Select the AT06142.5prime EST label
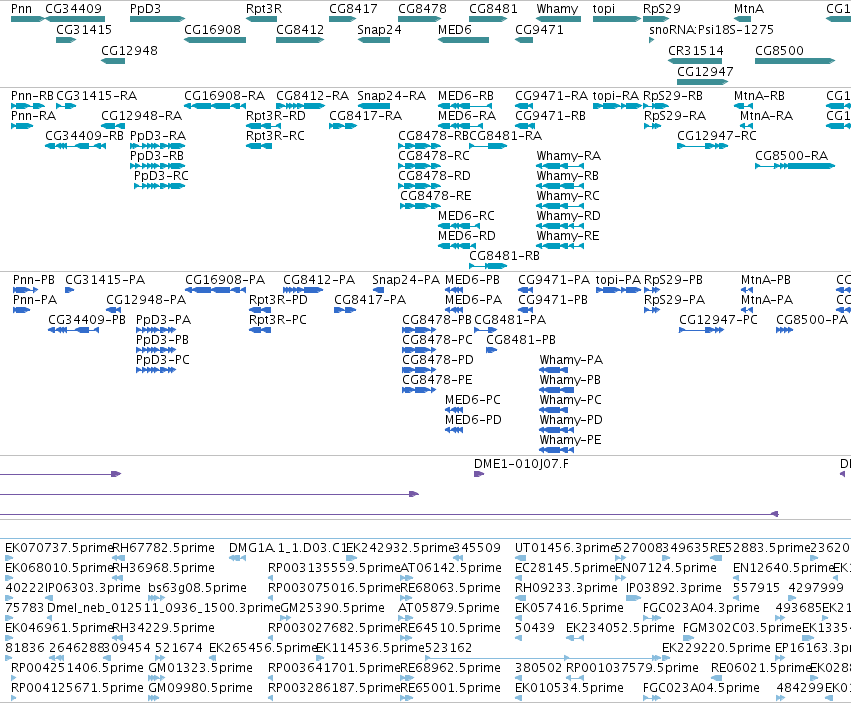This screenshot has width=851, height=703. (451, 568)
